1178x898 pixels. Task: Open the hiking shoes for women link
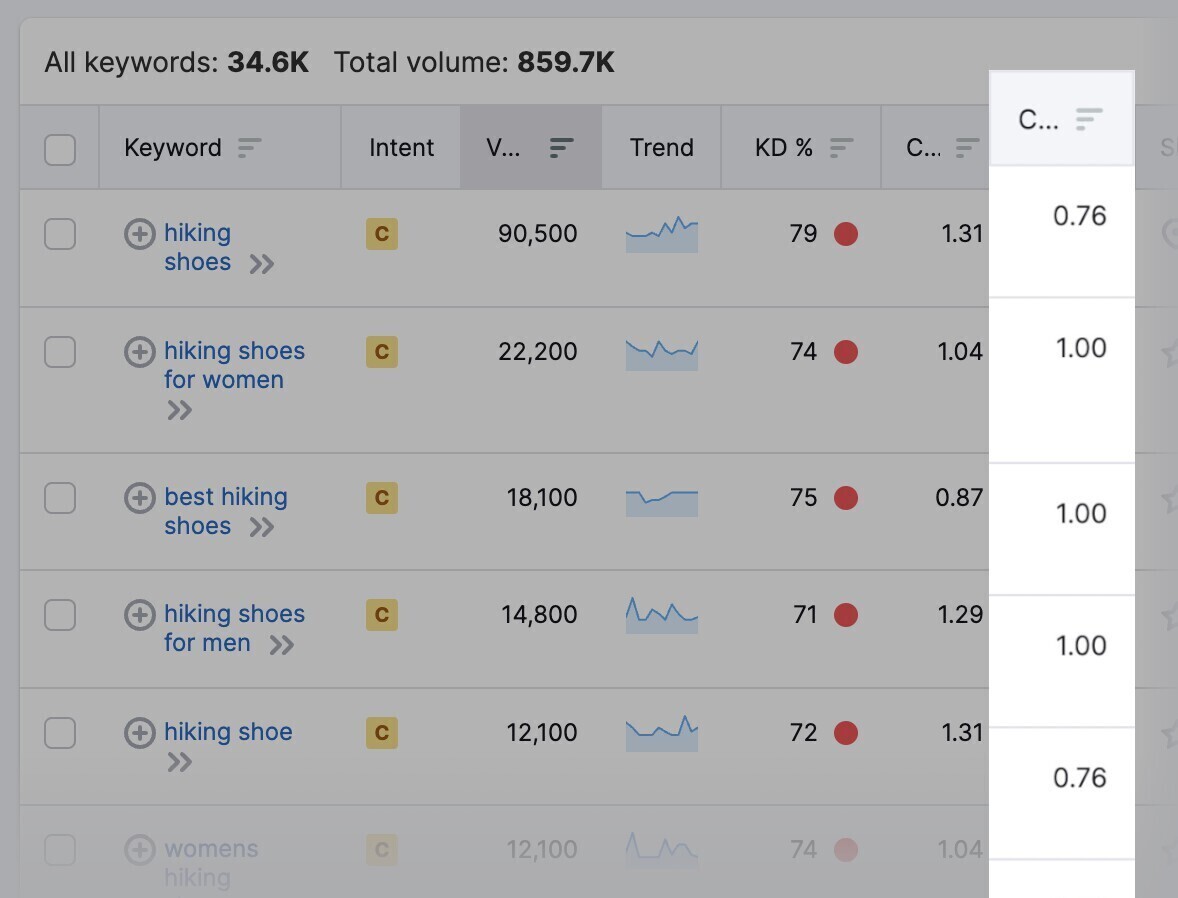coord(234,365)
